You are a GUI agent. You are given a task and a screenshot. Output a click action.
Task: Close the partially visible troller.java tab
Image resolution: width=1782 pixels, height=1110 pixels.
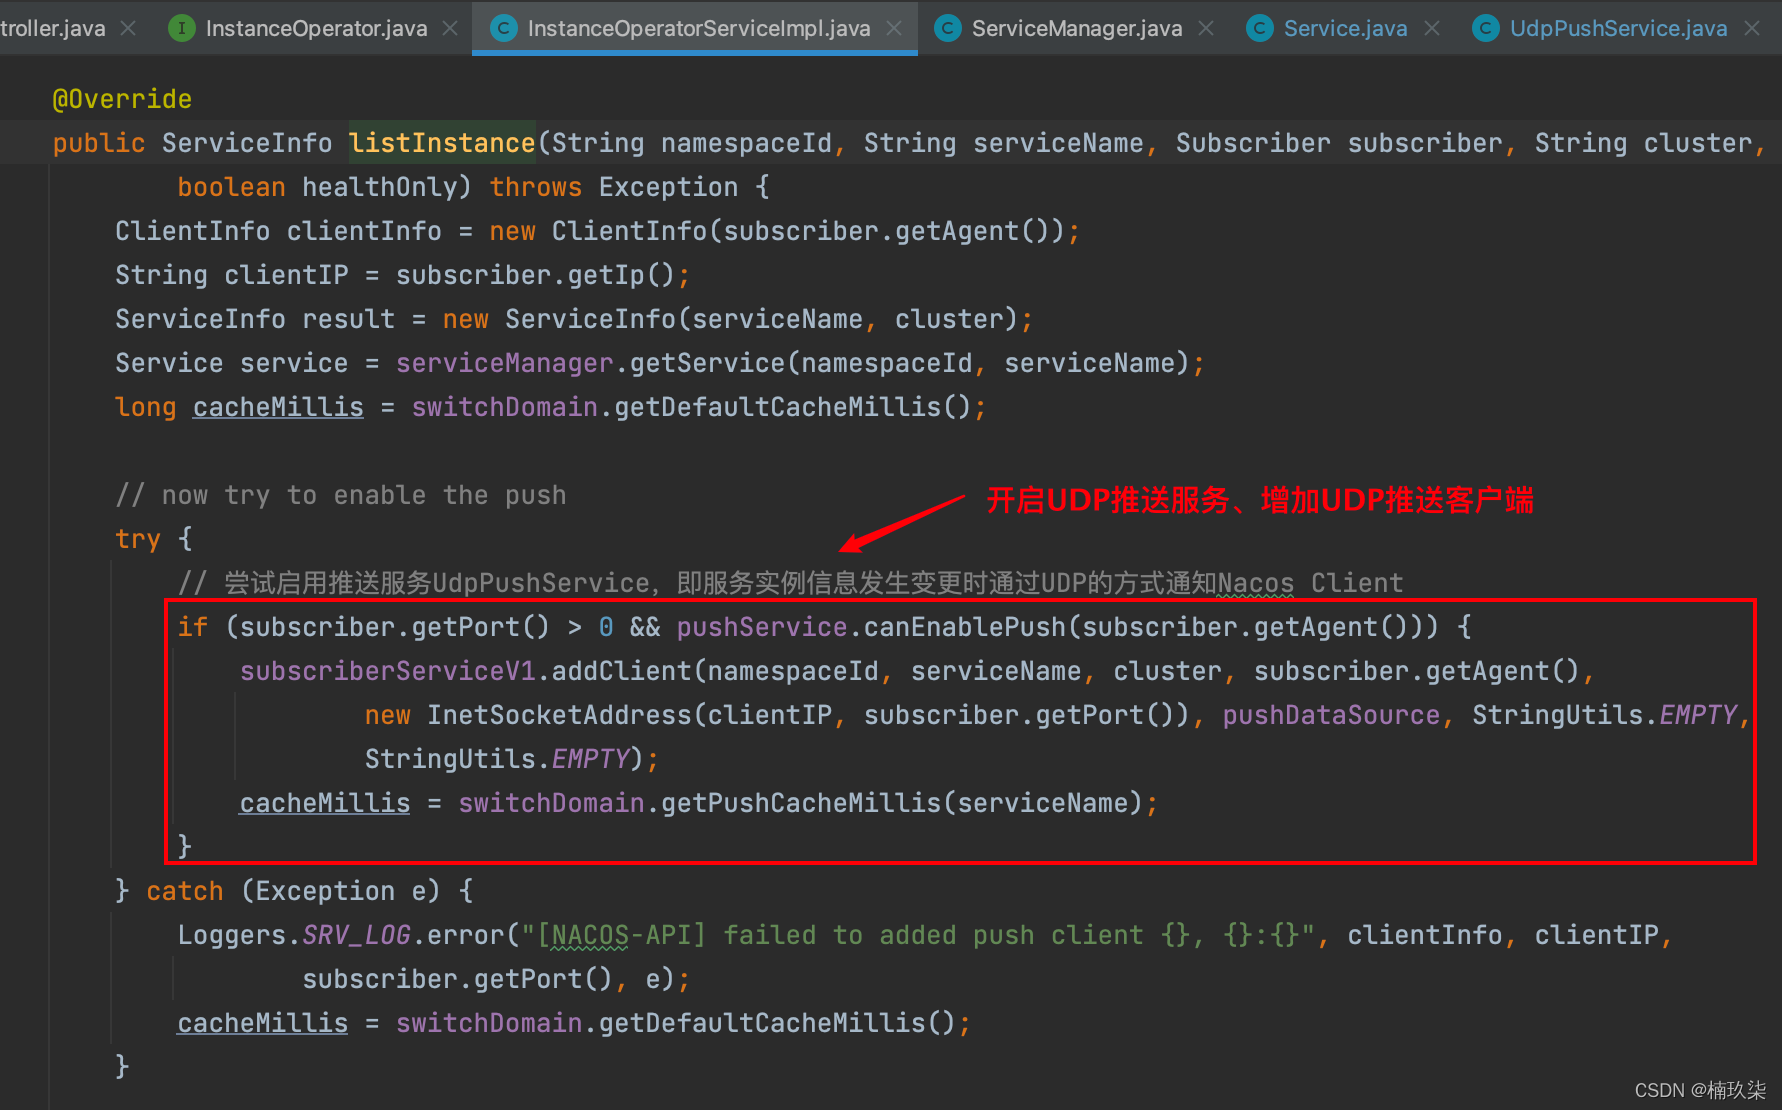[128, 28]
